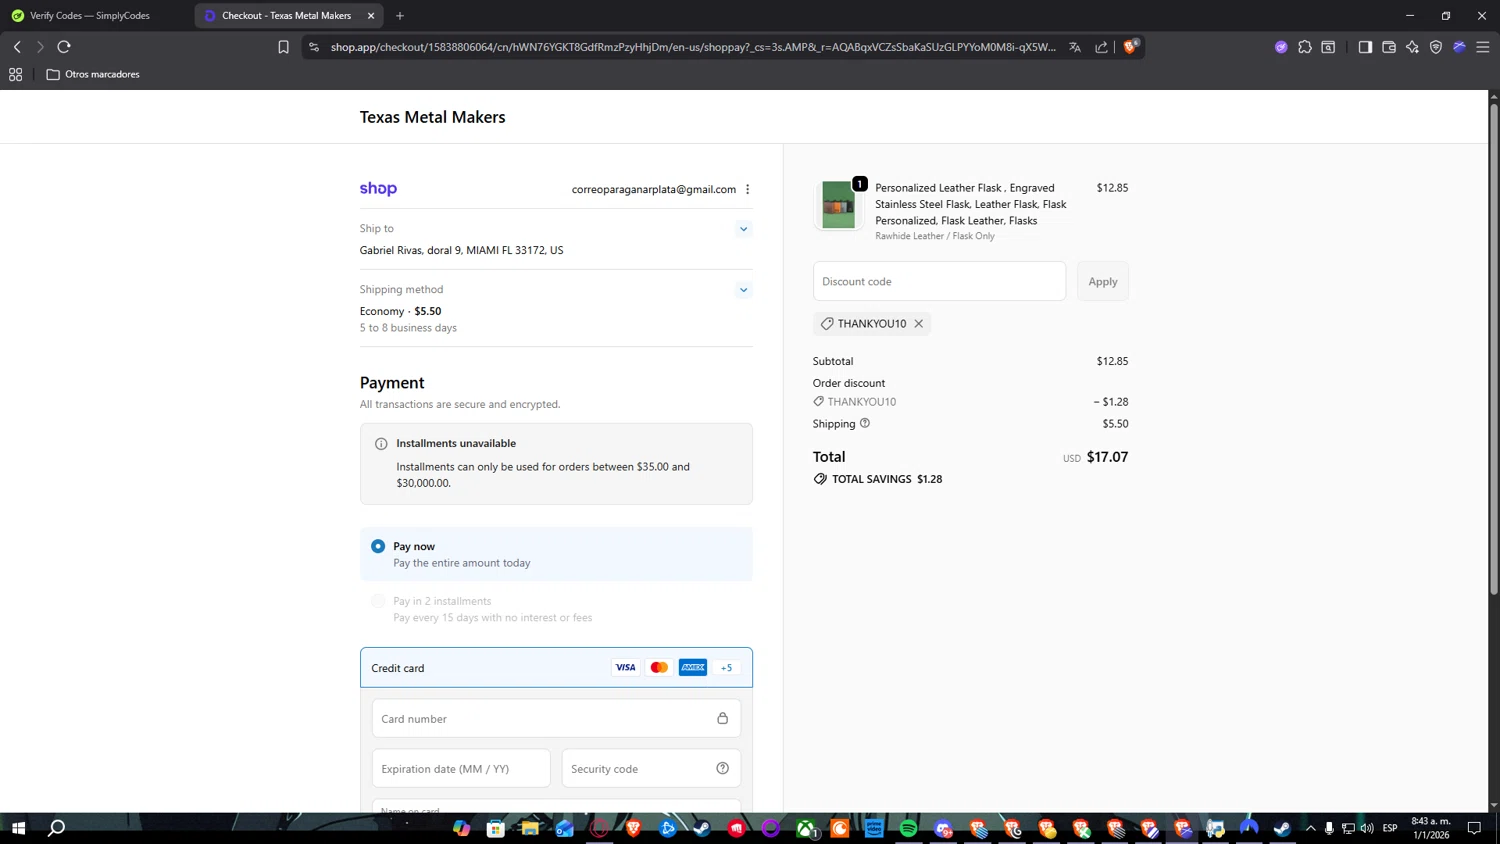Click the Shipping info question-mark icon
This screenshot has height=844, width=1500.
pos(865,423)
